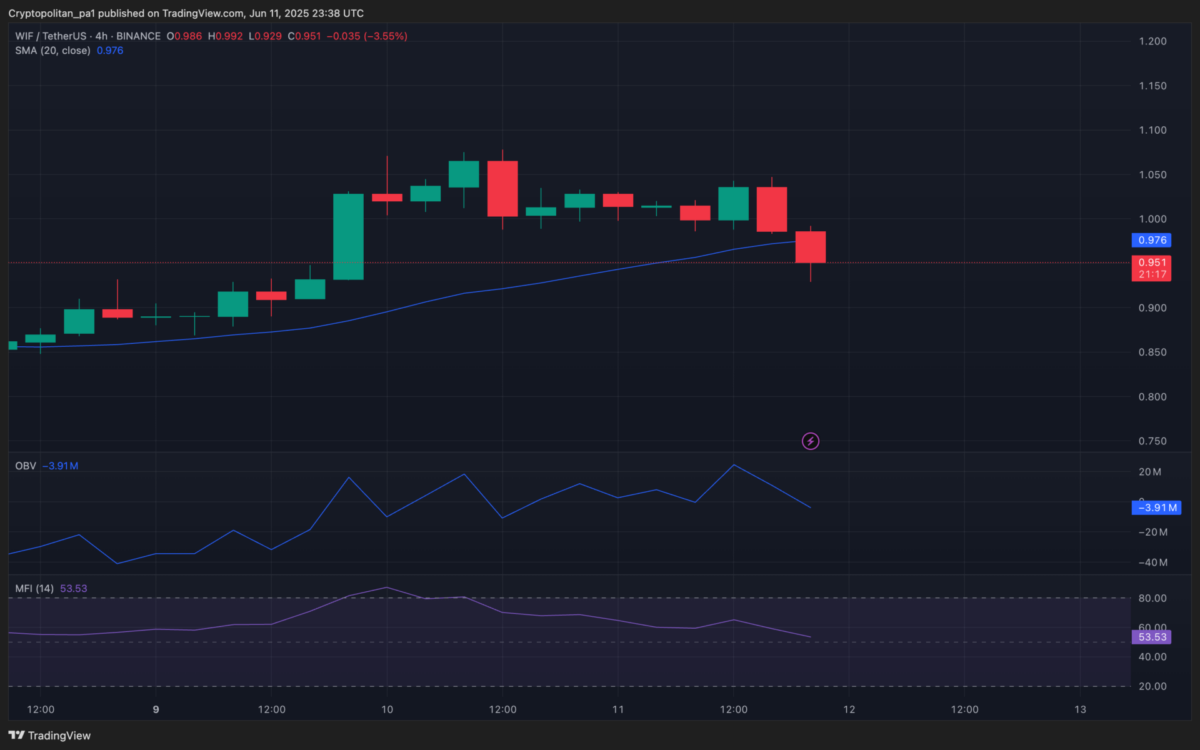Click the purple 53.53 MFI axis tag

(1150, 637)
